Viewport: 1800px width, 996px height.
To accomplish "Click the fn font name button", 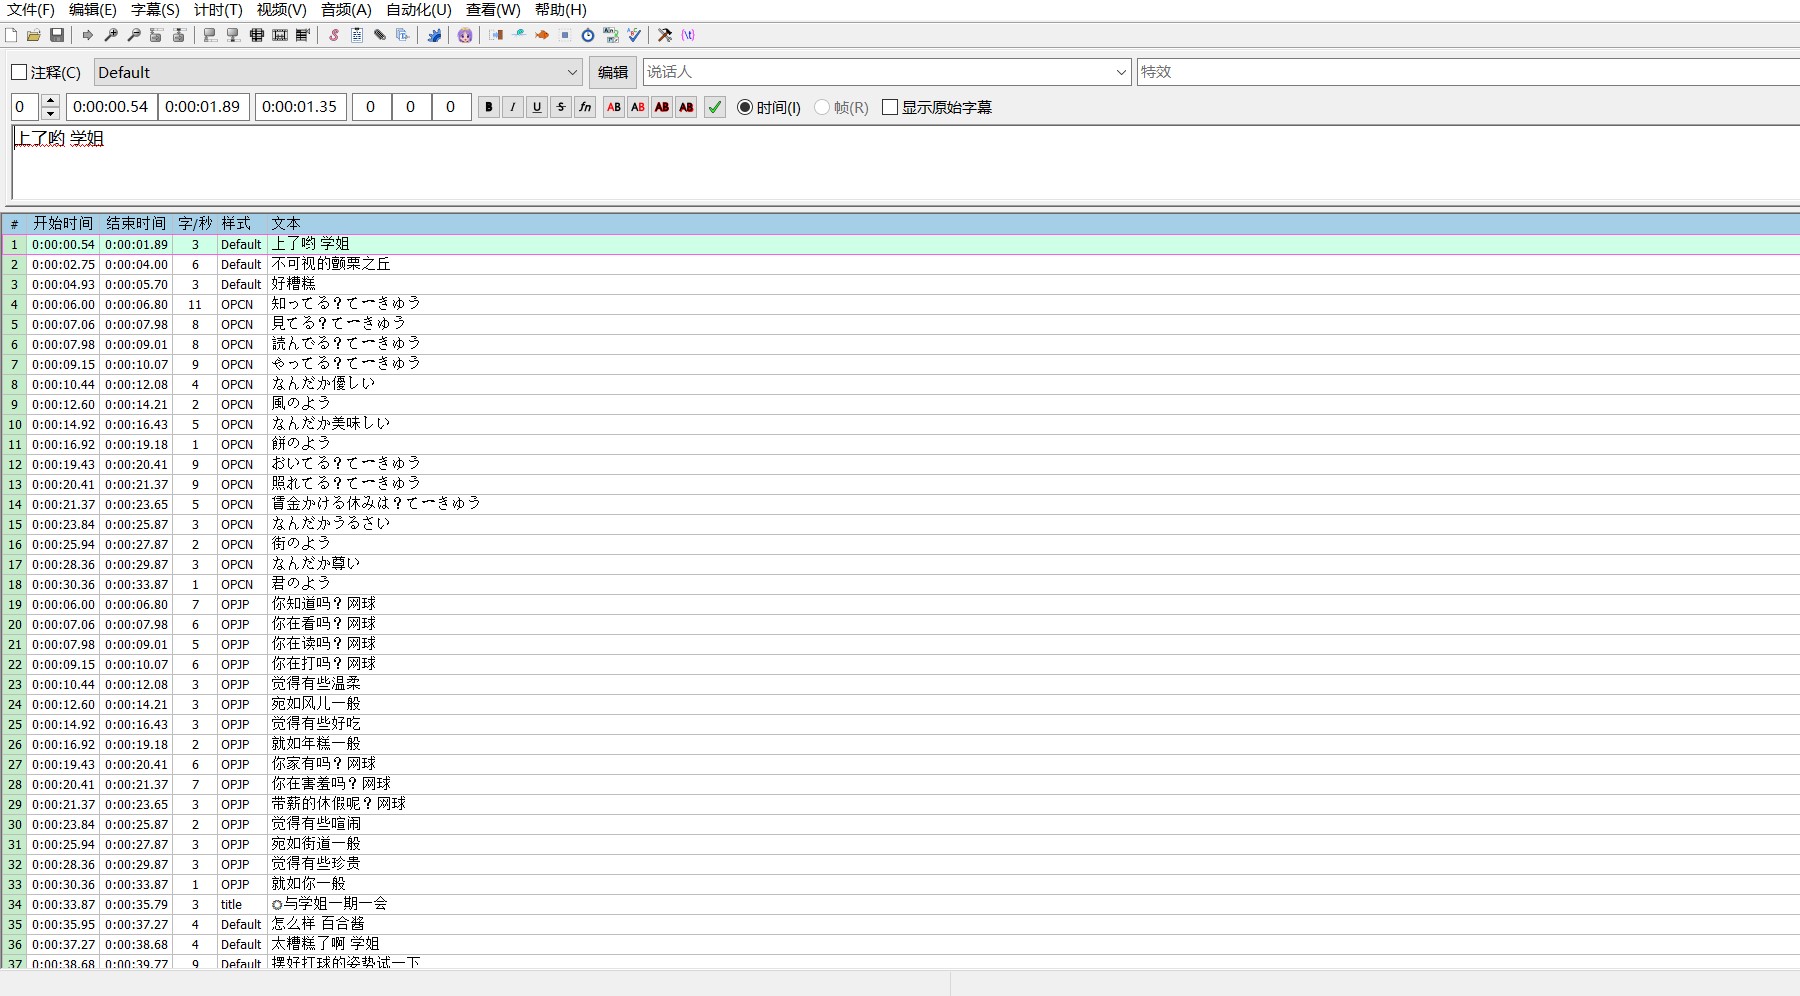I will 585,107.
